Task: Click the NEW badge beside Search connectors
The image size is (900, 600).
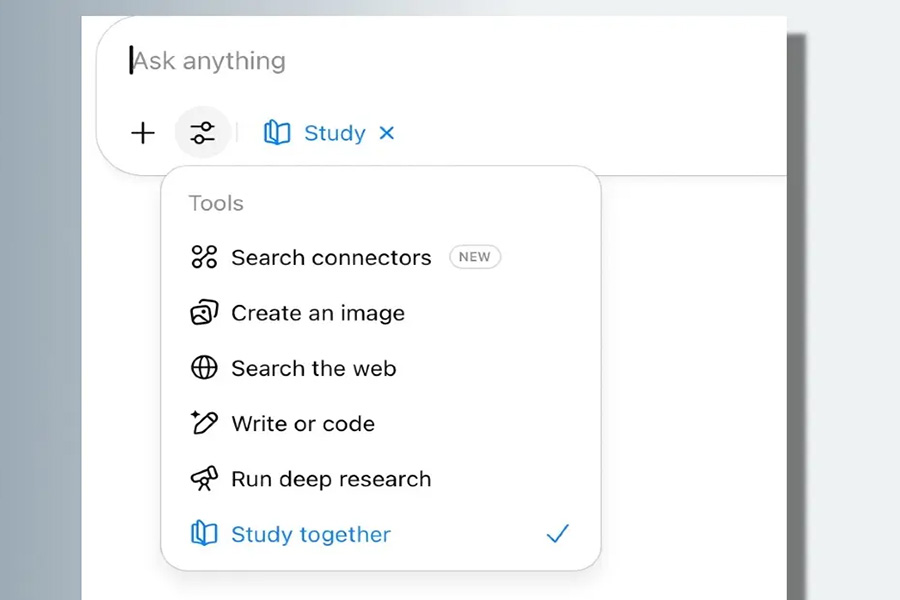Action: 474,257
